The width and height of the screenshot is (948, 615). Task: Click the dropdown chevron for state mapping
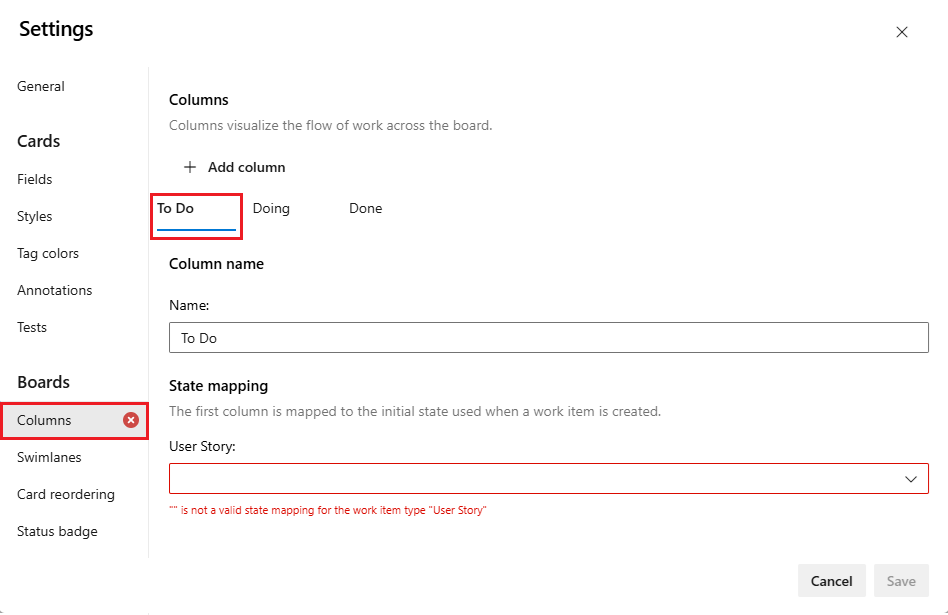(911, 478)
